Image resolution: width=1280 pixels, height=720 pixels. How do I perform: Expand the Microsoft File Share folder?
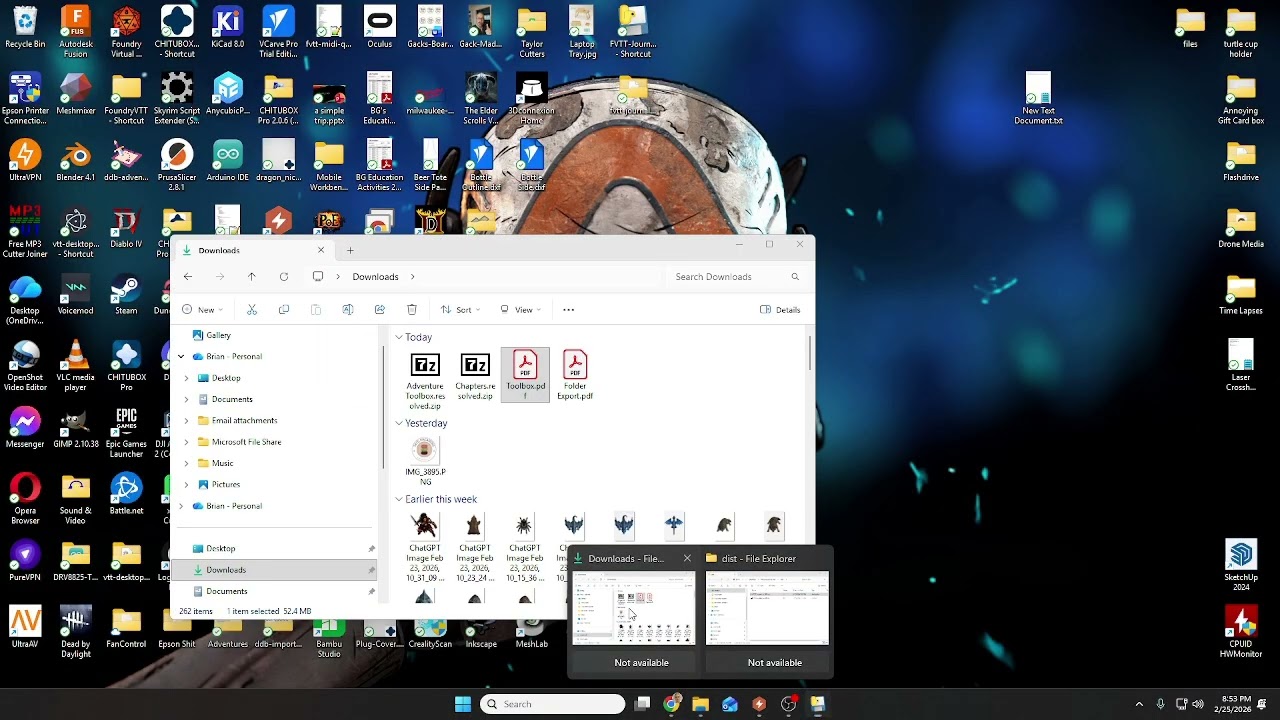tap(186, 442)
